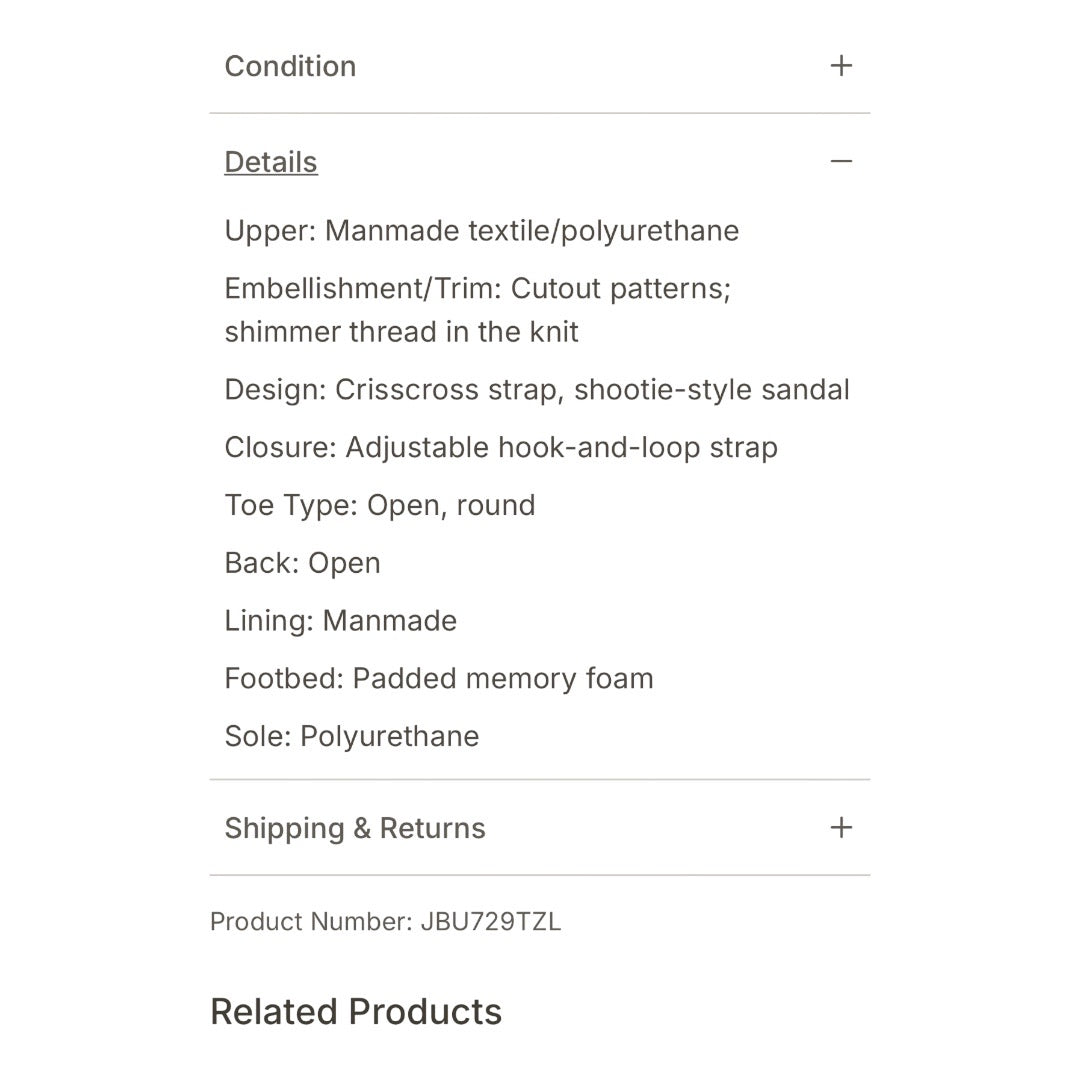Viewport: 1080px width, 1080px height.
Task: Click the Embellishment/Trim label
Action: click(363, 289)
